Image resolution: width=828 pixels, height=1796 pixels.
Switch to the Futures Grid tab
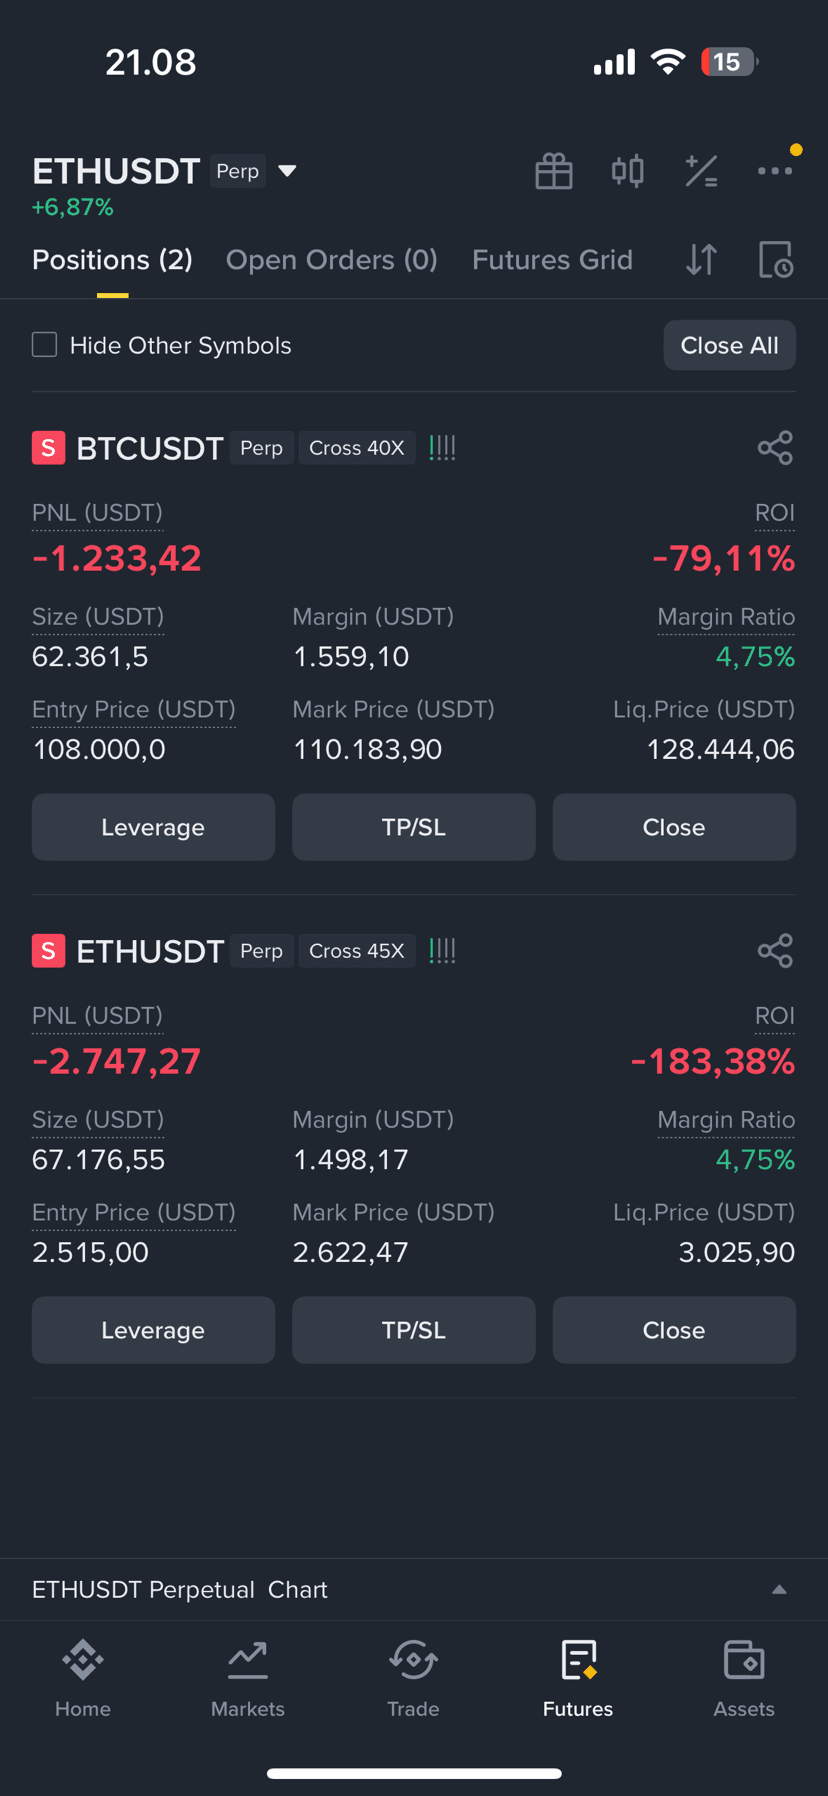[552, 260]
